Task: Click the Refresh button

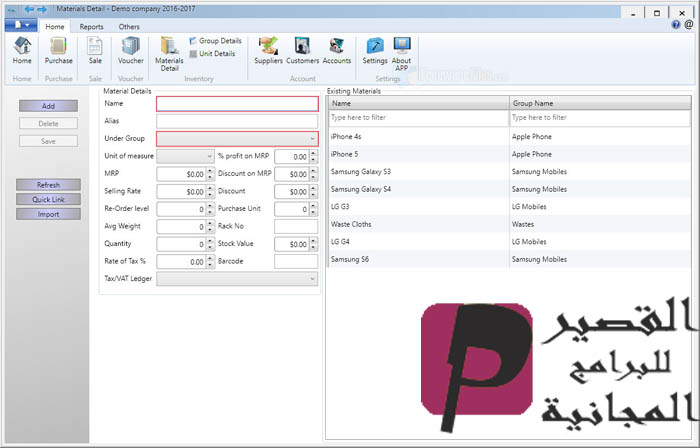Action: (48, 185)
